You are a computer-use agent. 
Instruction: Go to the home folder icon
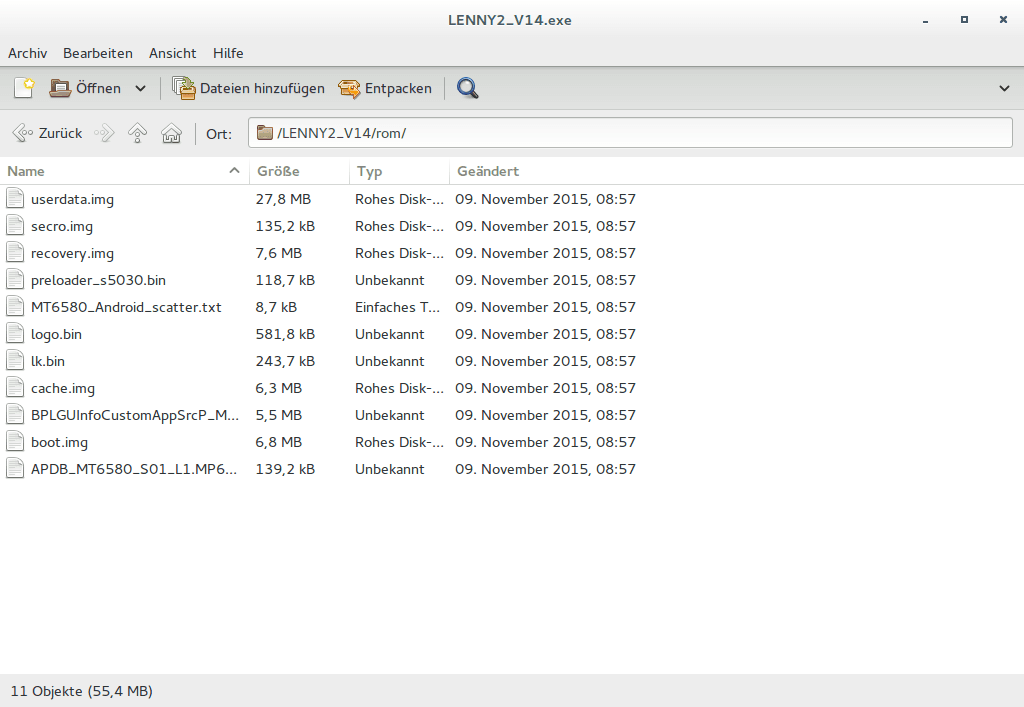pyautogui.click(x=172, y=133)
